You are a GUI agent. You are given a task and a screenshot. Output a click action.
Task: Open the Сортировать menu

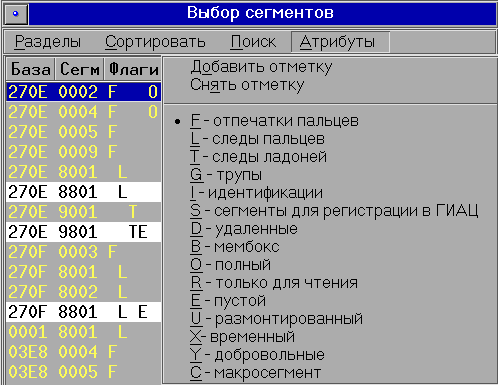point(155,42)
